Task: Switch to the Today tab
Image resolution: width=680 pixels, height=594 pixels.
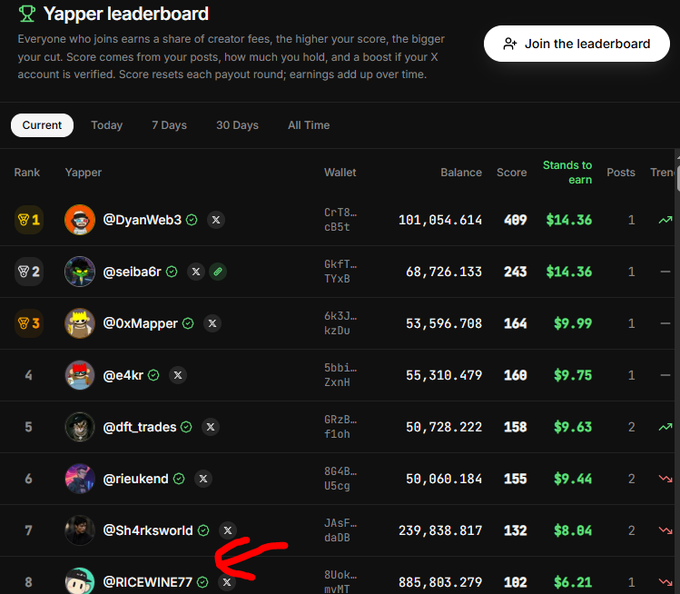Action: 107,125
